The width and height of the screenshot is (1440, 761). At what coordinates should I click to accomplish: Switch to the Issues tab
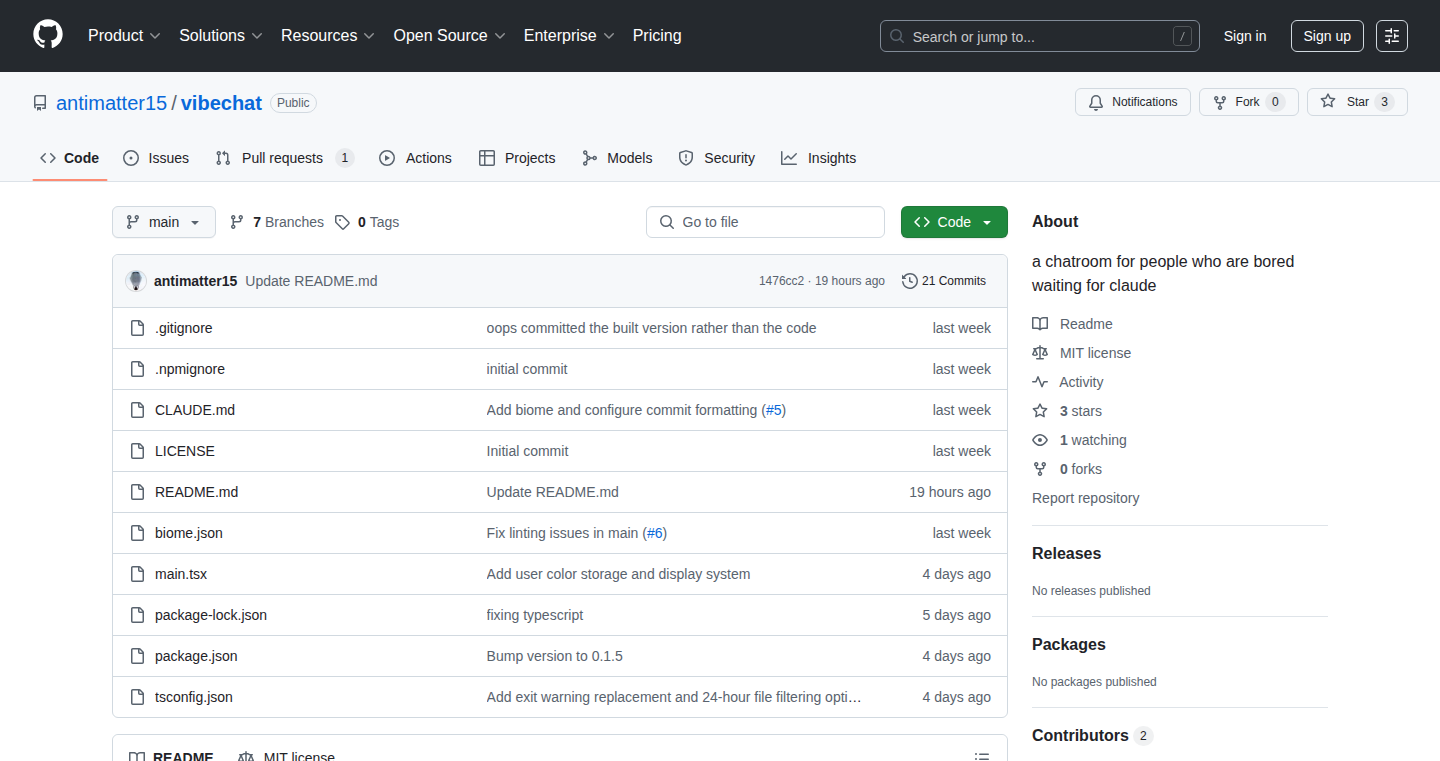pos(156,158)
